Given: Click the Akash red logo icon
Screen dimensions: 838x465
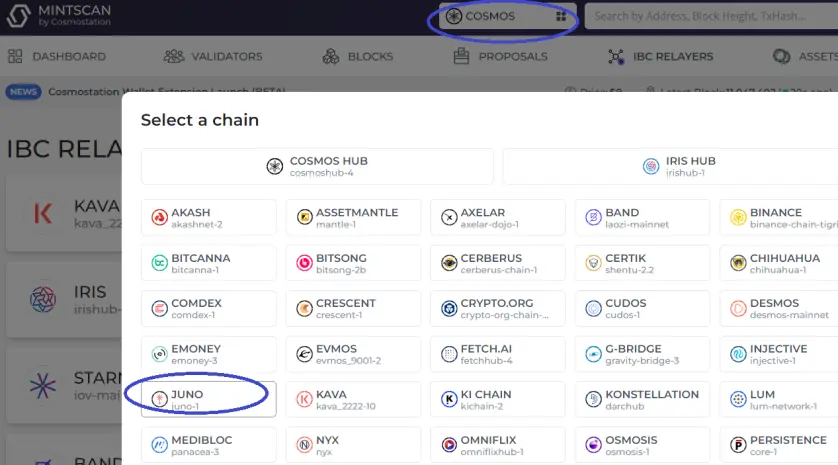Looking at the screenshot, I should coord(159,218).
